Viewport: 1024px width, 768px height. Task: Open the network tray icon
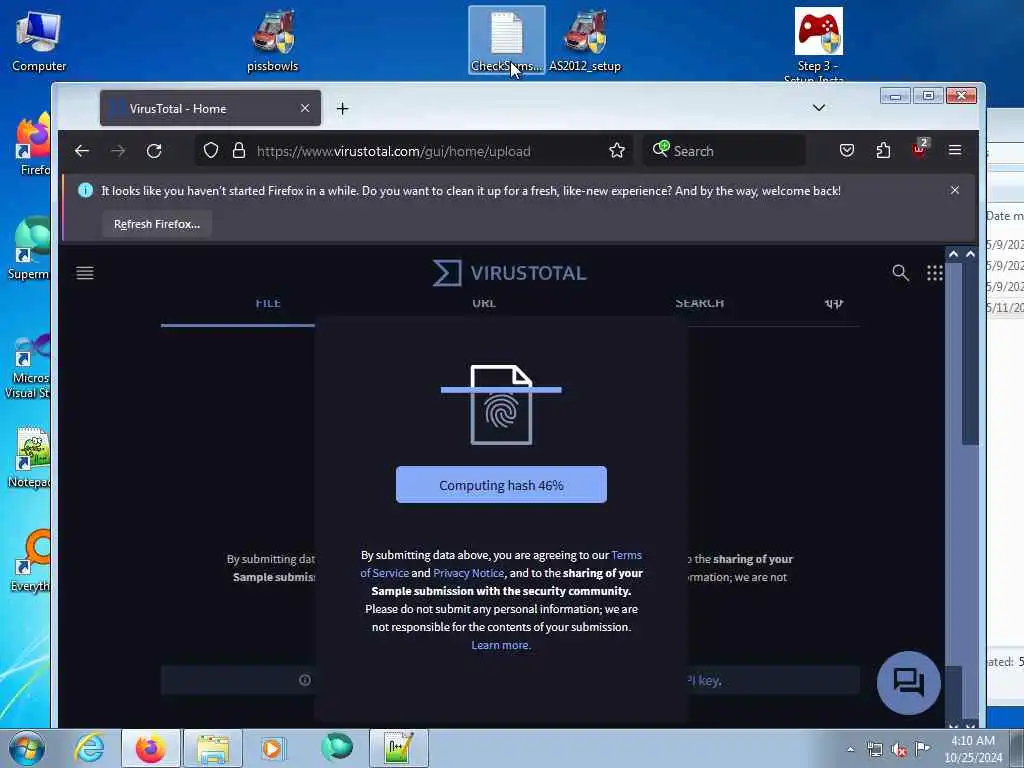874,749
